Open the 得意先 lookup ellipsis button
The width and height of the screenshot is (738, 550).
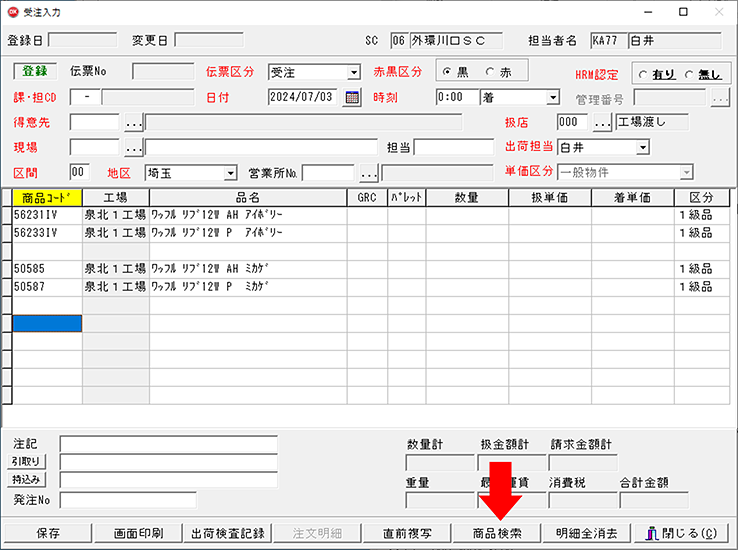pos(134,123)
